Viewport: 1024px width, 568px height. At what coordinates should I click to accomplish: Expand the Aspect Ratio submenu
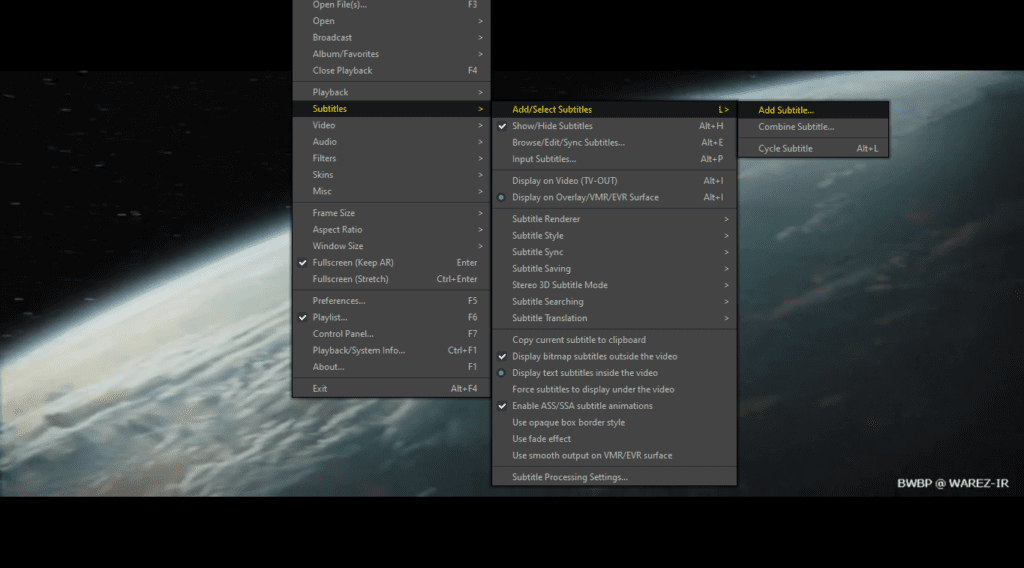pyautogui.click(x=337, y=229)
